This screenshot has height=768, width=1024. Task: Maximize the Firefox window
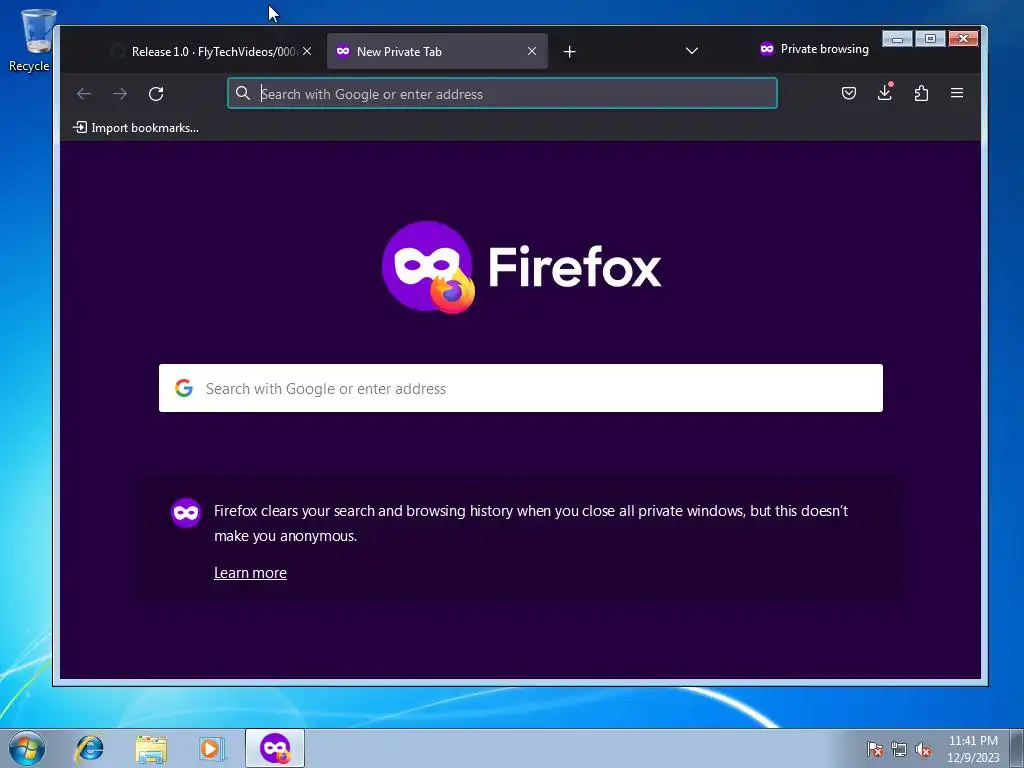pyautogui.click(x=930, y=39)
